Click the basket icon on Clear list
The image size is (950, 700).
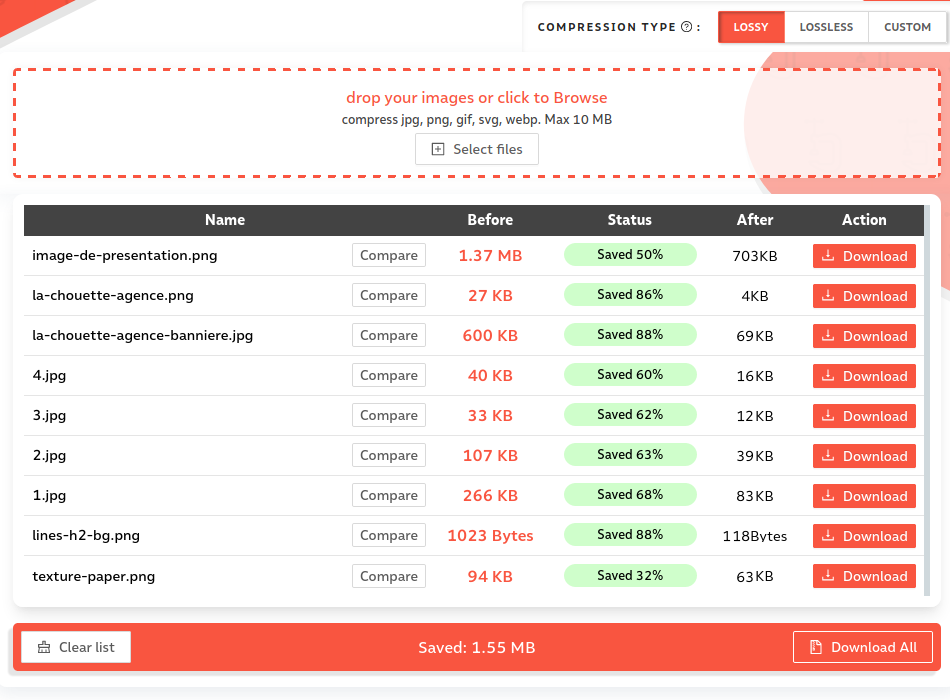44,647
